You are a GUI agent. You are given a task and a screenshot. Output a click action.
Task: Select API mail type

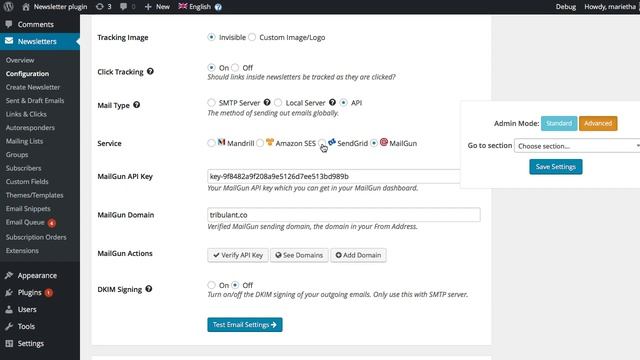pyautogui.click(x=344, y=102)
